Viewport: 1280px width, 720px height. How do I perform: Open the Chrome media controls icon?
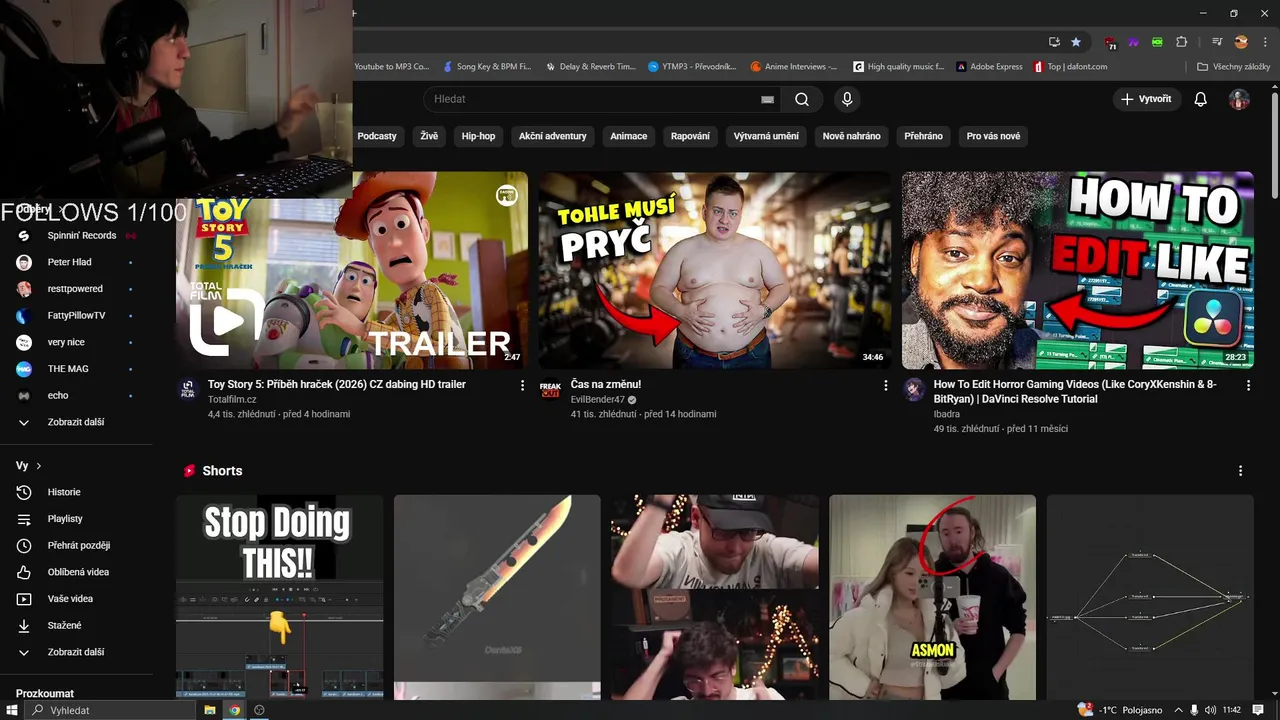click(1217, 42)
